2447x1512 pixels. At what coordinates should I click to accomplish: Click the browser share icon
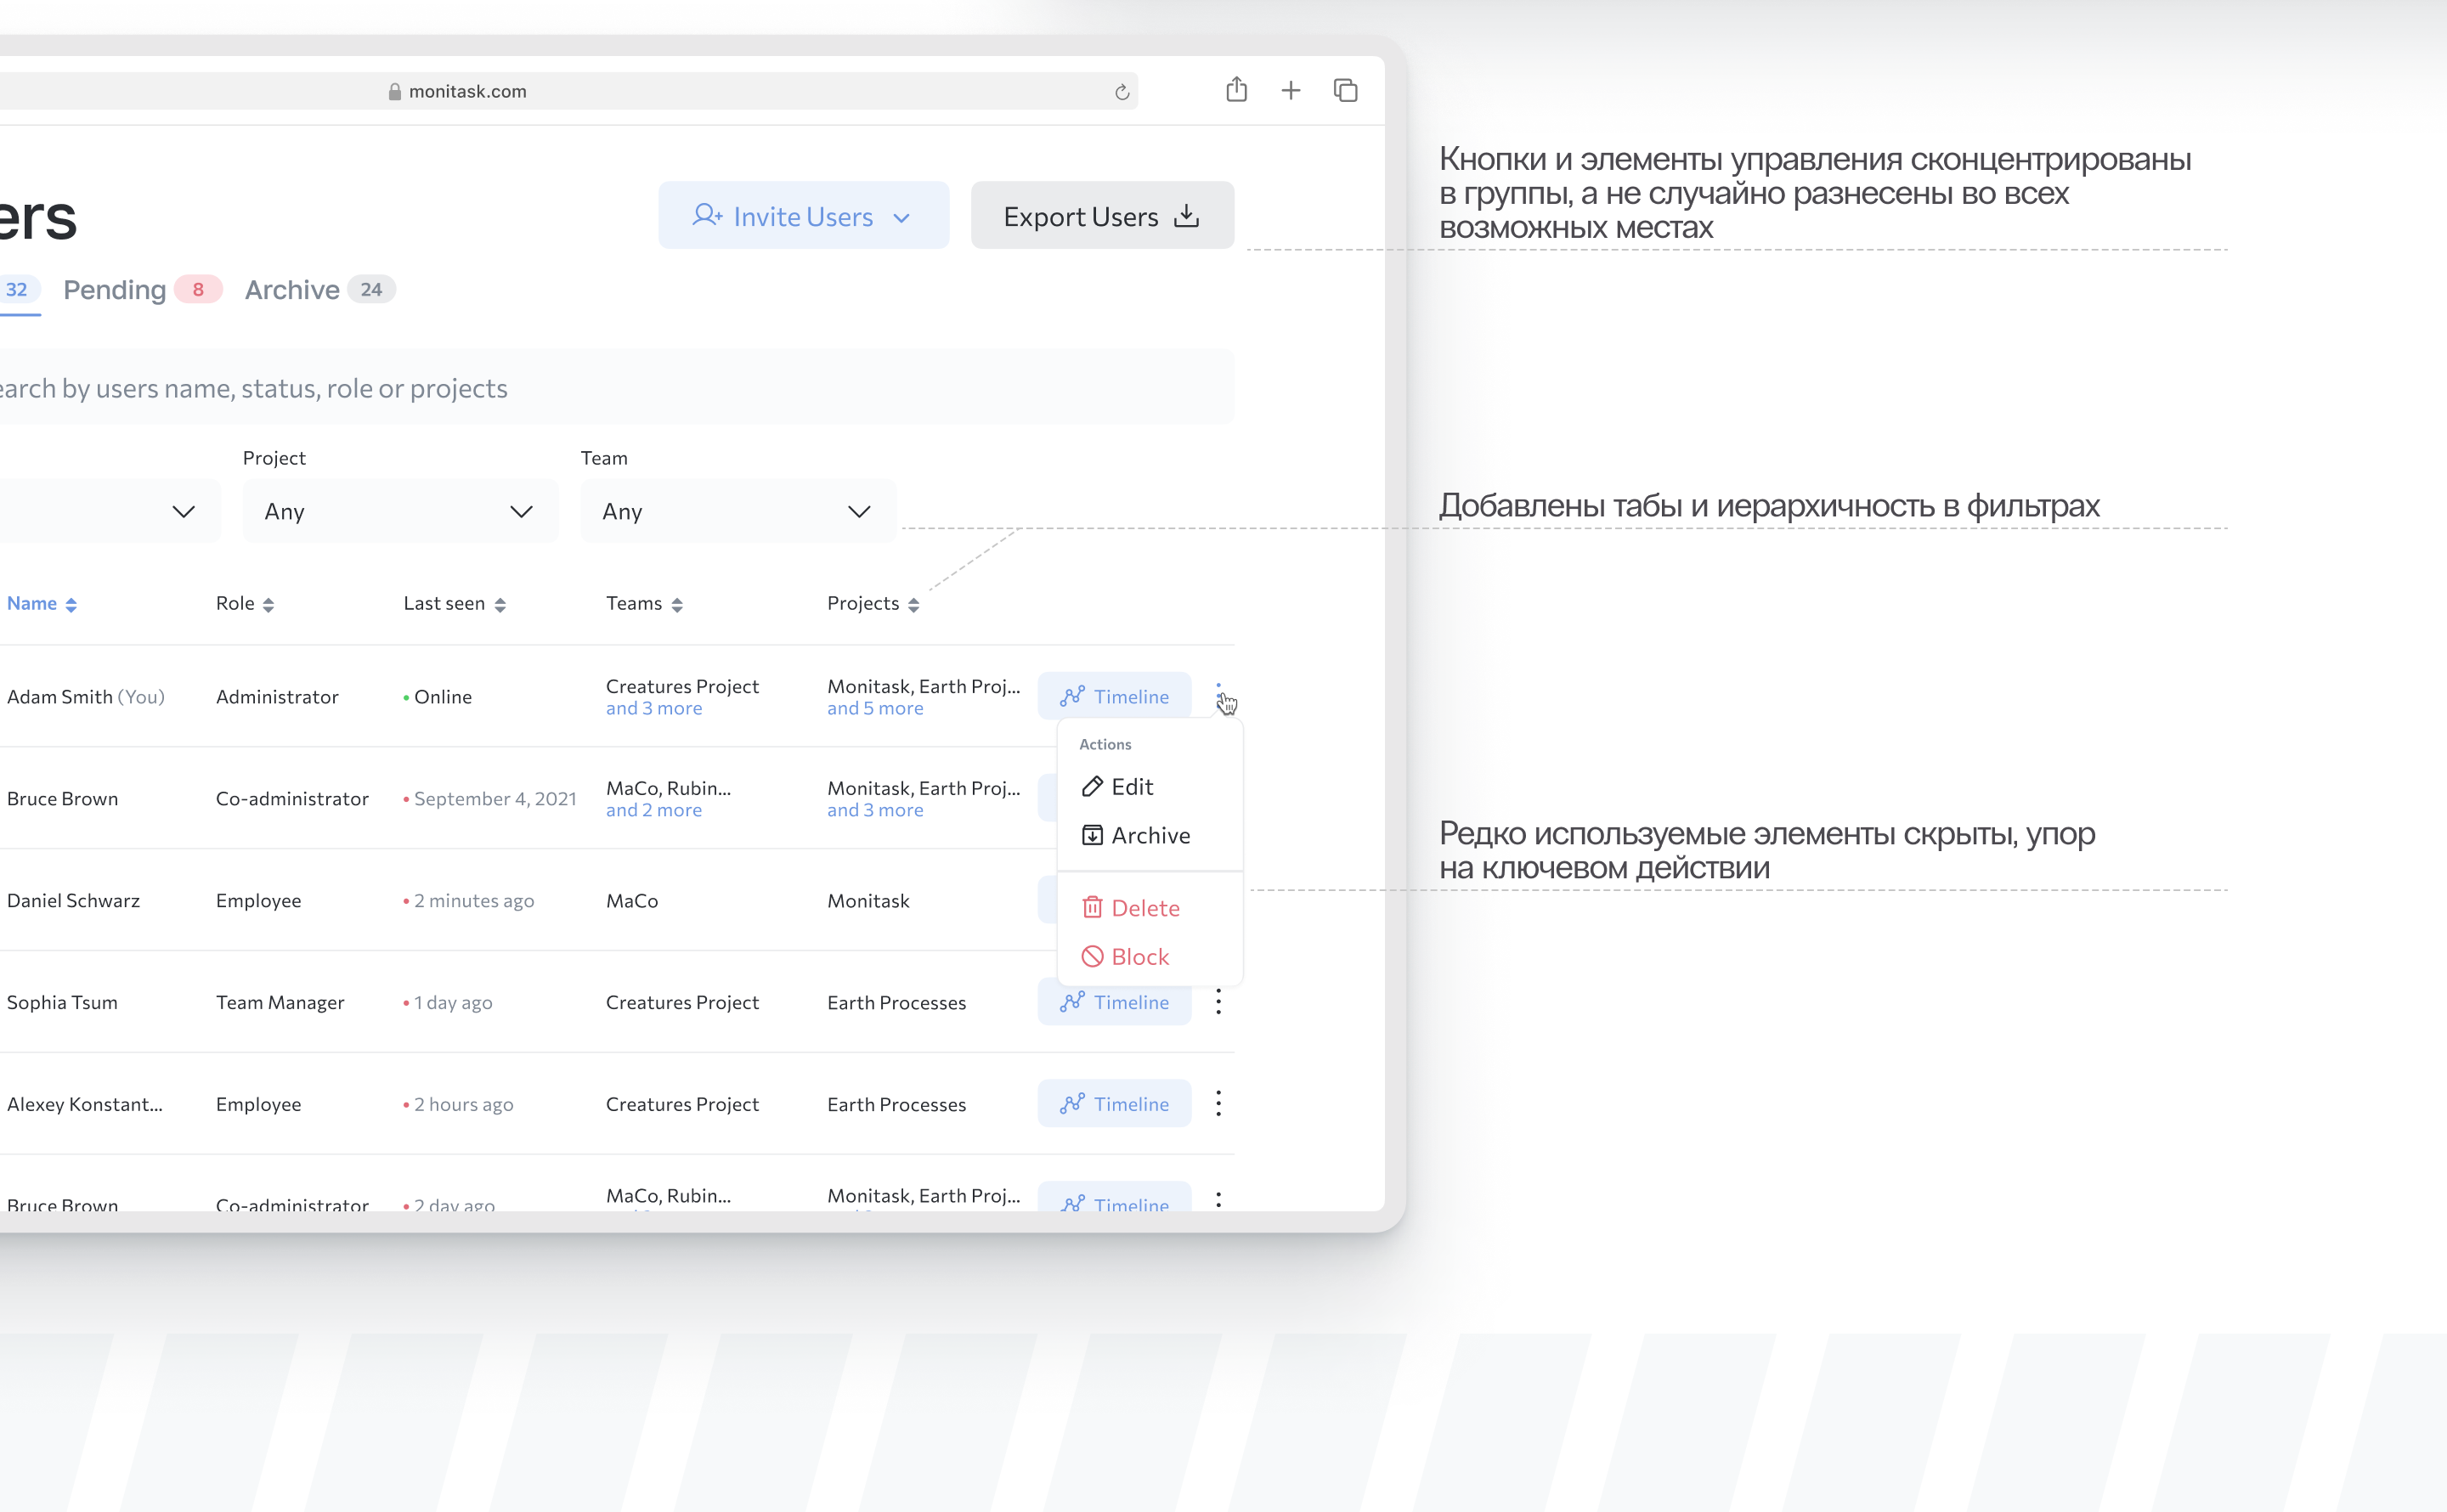pos(1236,90)
